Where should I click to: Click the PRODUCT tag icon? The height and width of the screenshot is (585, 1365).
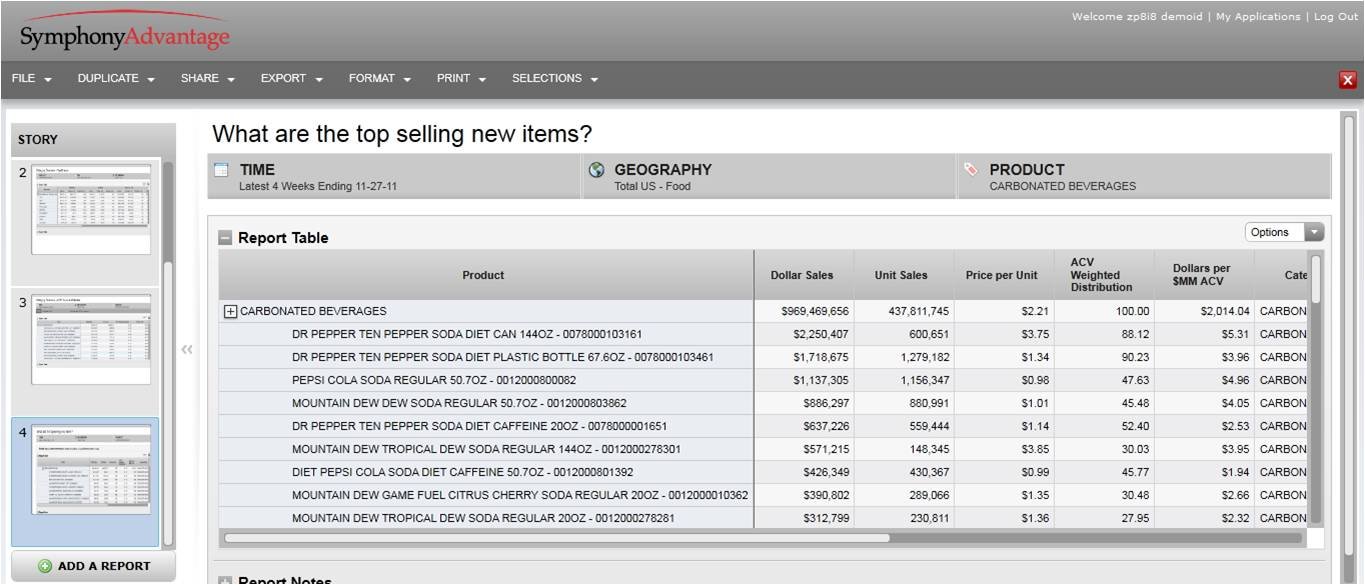971,171
